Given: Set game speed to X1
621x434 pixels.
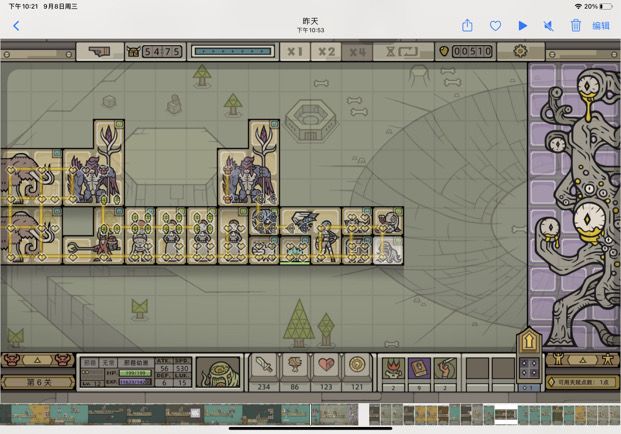Looking at the screenshot, I should pyautogui.click(x=295, y=51).
